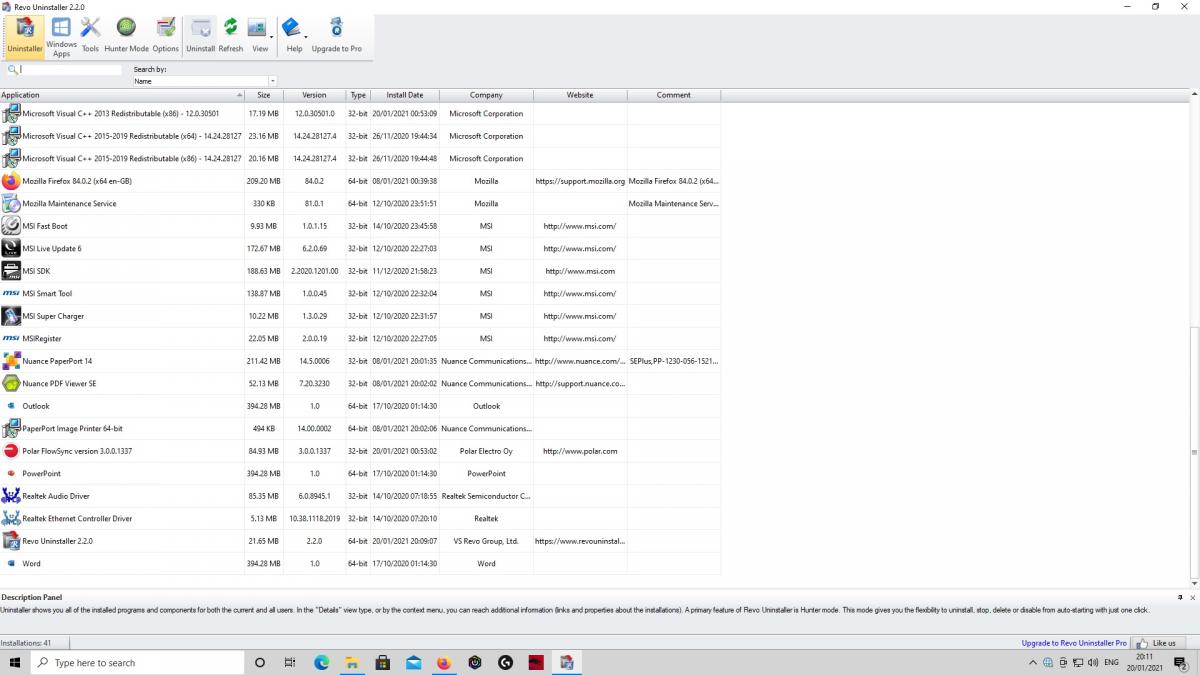Open the Uninstaller tab in the toolbar
This screenshot has height=675, width=1200.
[24, 35]
